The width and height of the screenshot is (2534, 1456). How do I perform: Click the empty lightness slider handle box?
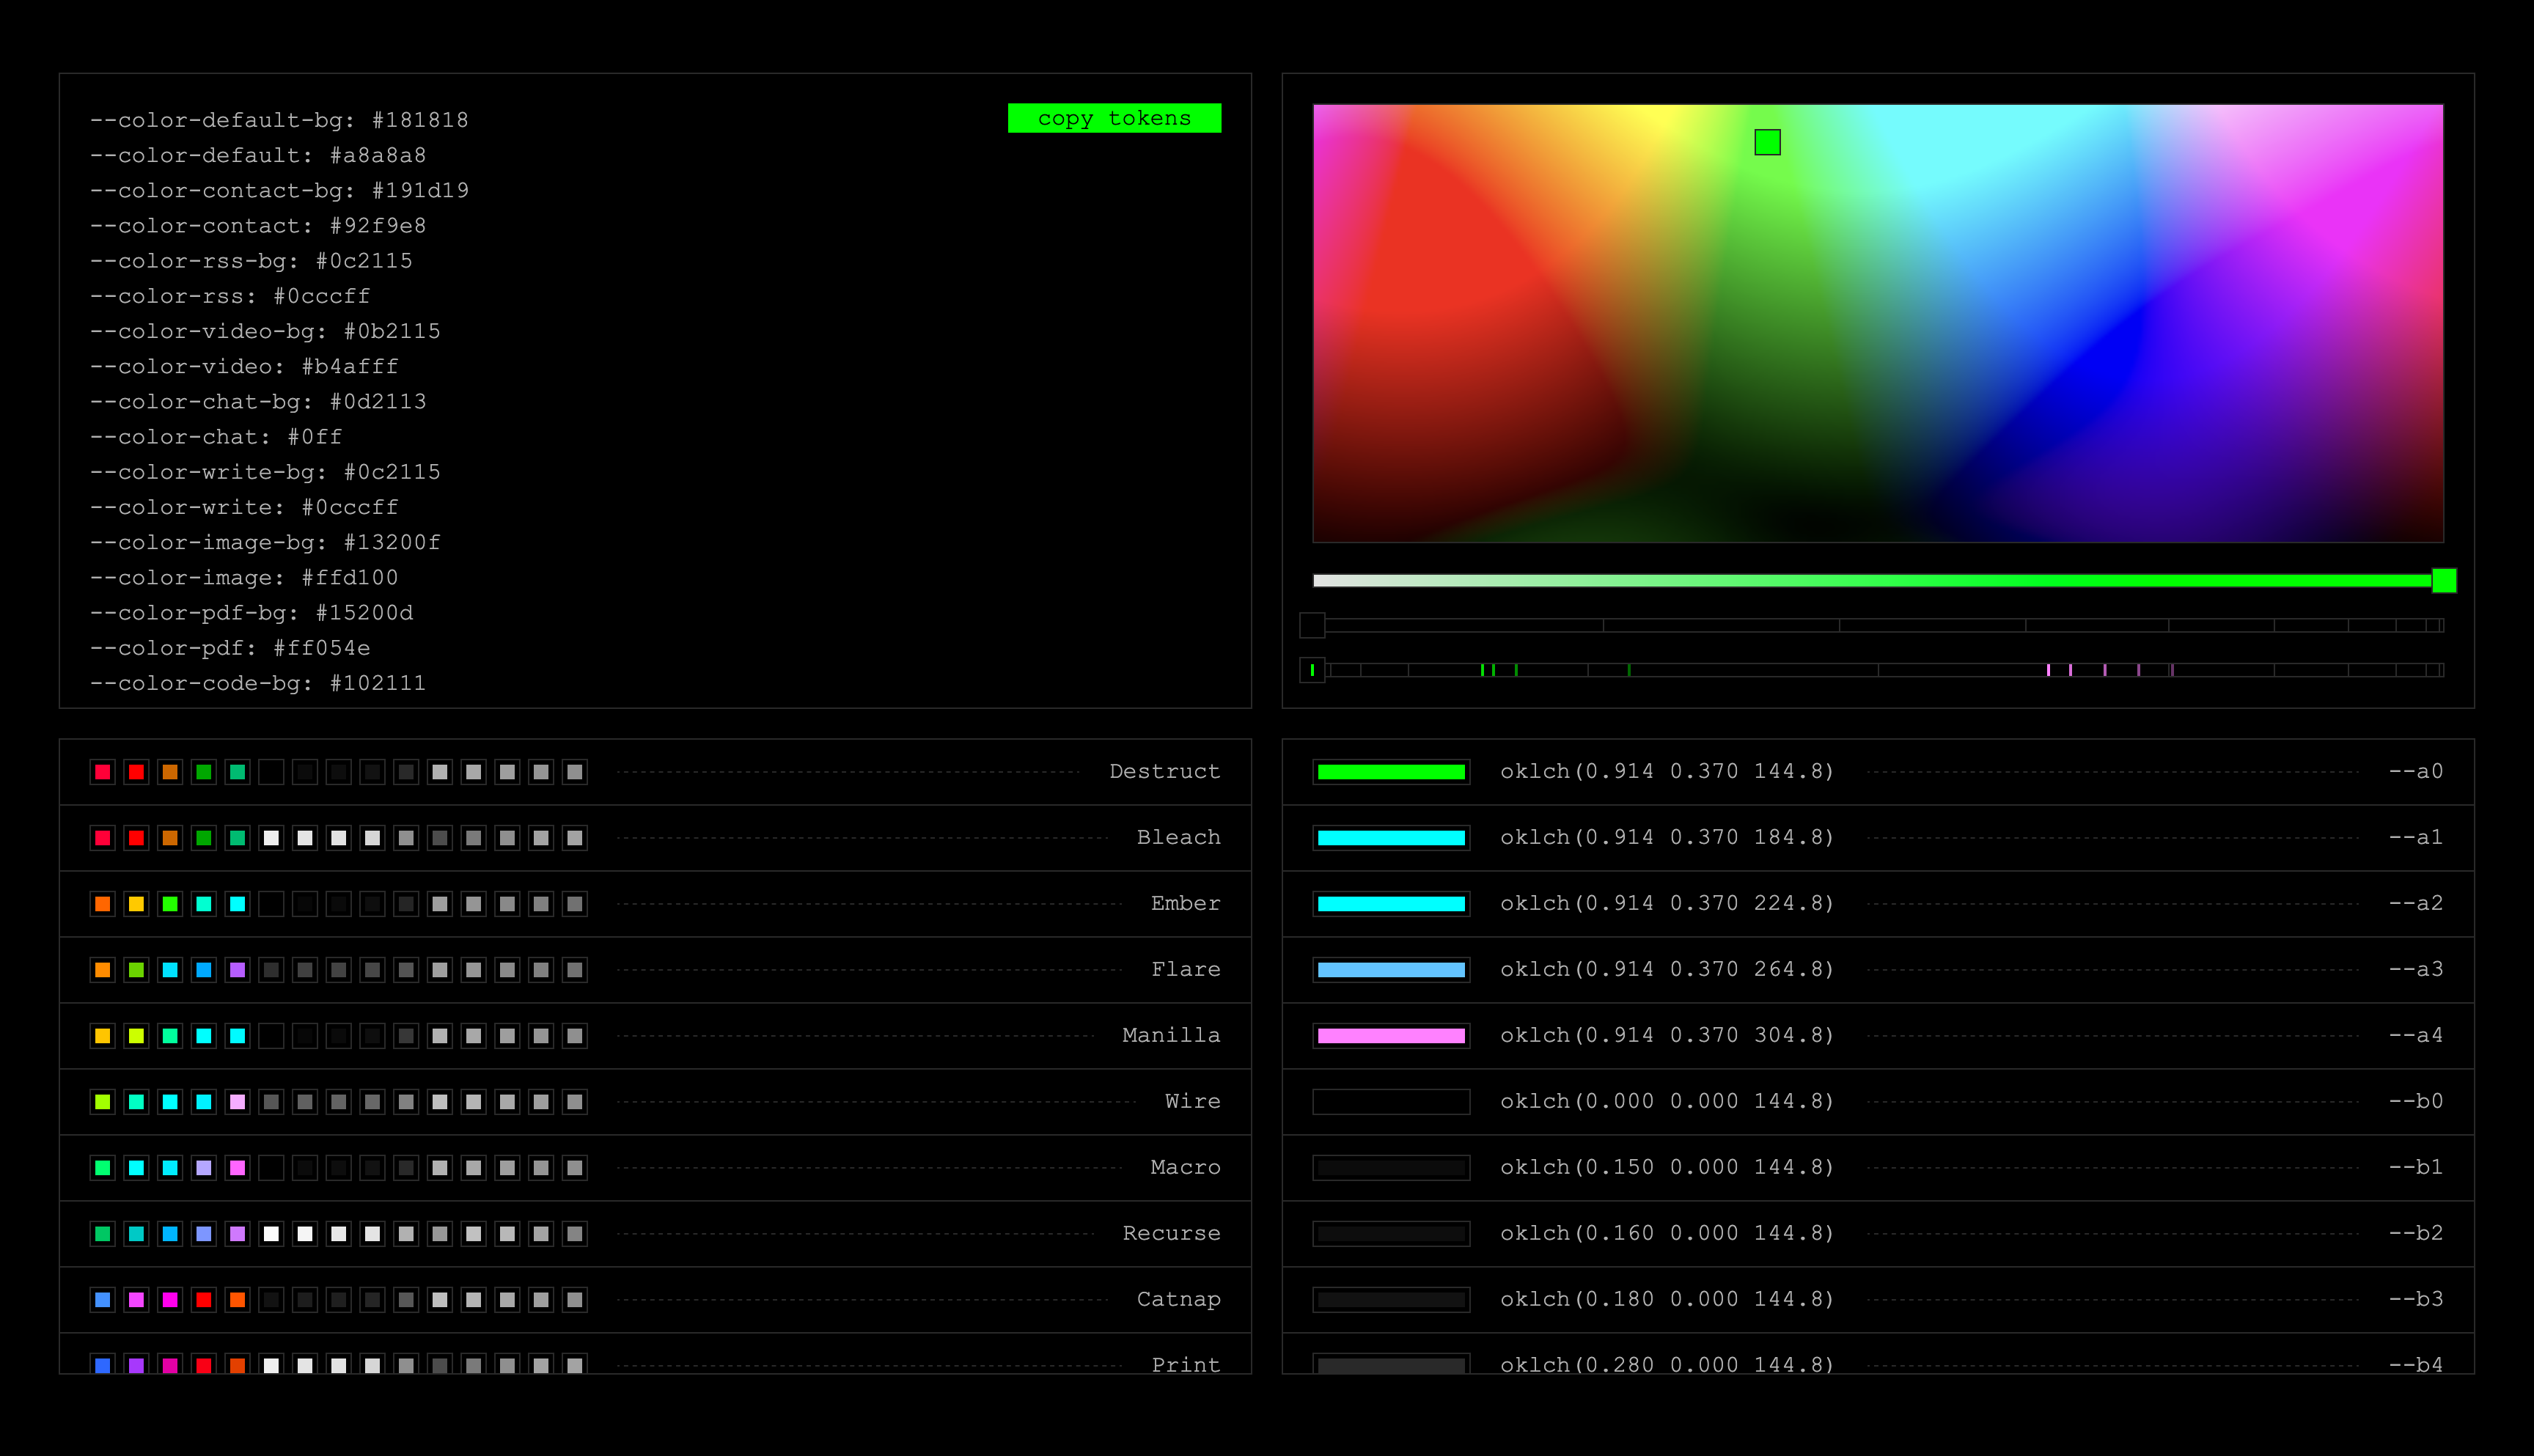click(1312, 625)
